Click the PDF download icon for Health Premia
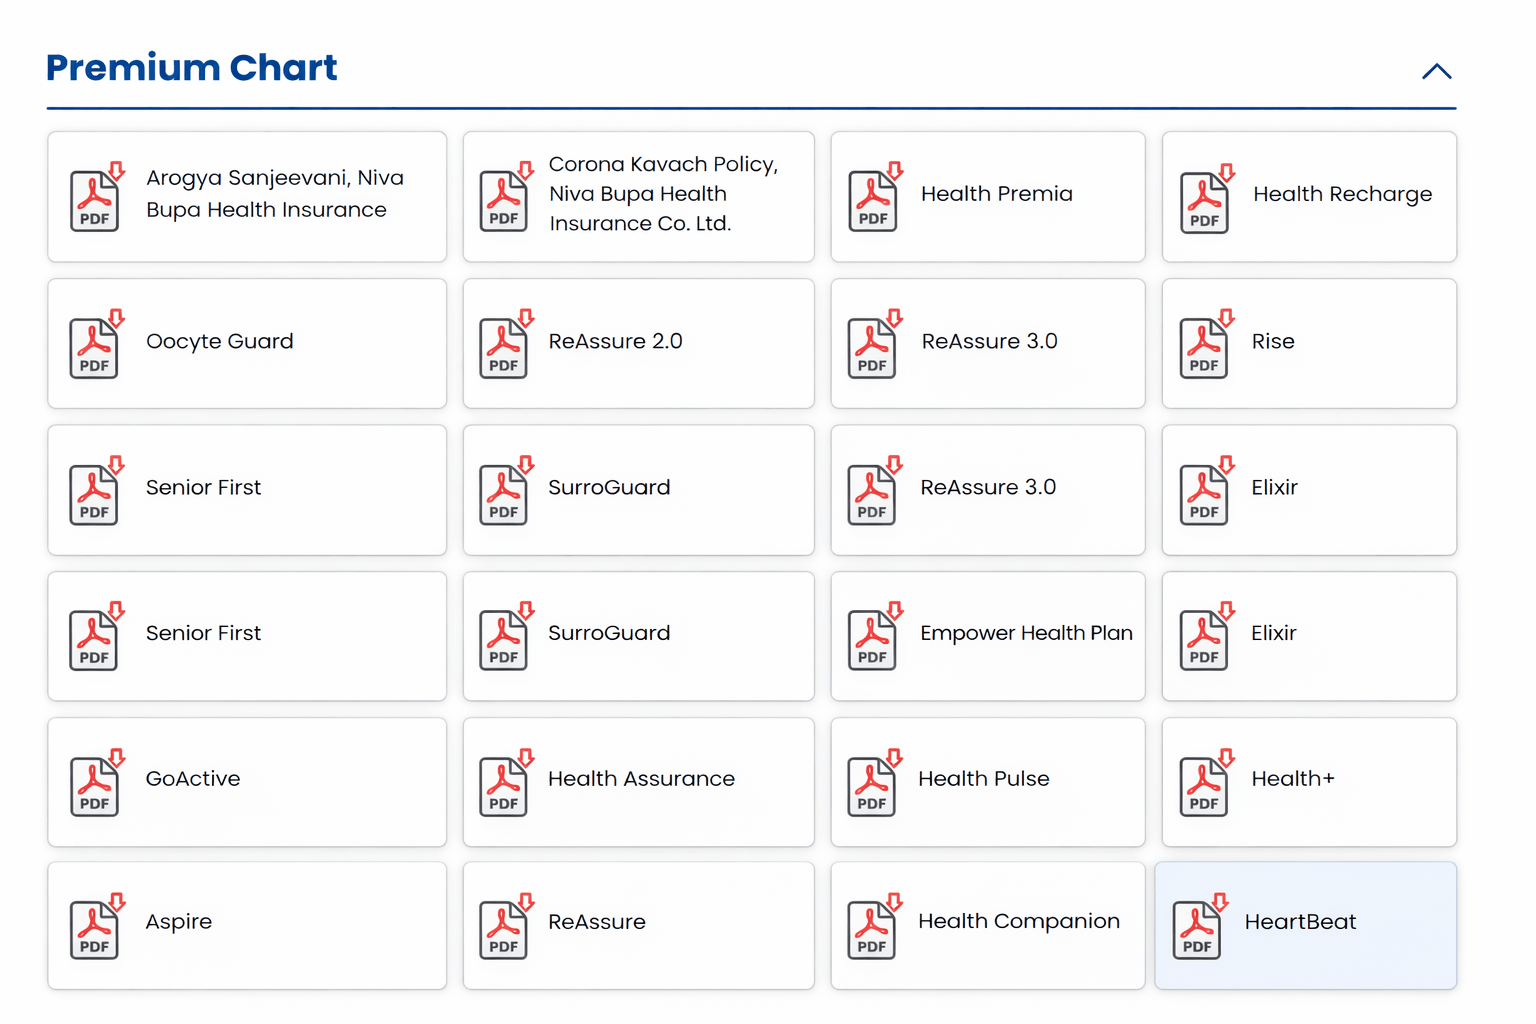The height and width of the screenshot is (1024, 1536). [x=874, y=197]
